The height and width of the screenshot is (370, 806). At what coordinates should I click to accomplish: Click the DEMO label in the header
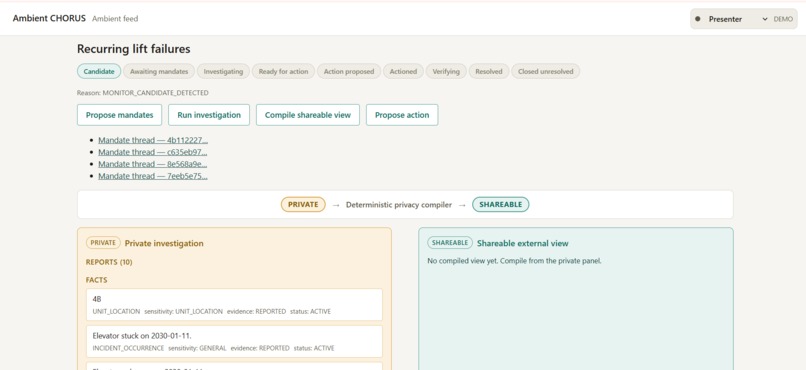pos(783,19)
